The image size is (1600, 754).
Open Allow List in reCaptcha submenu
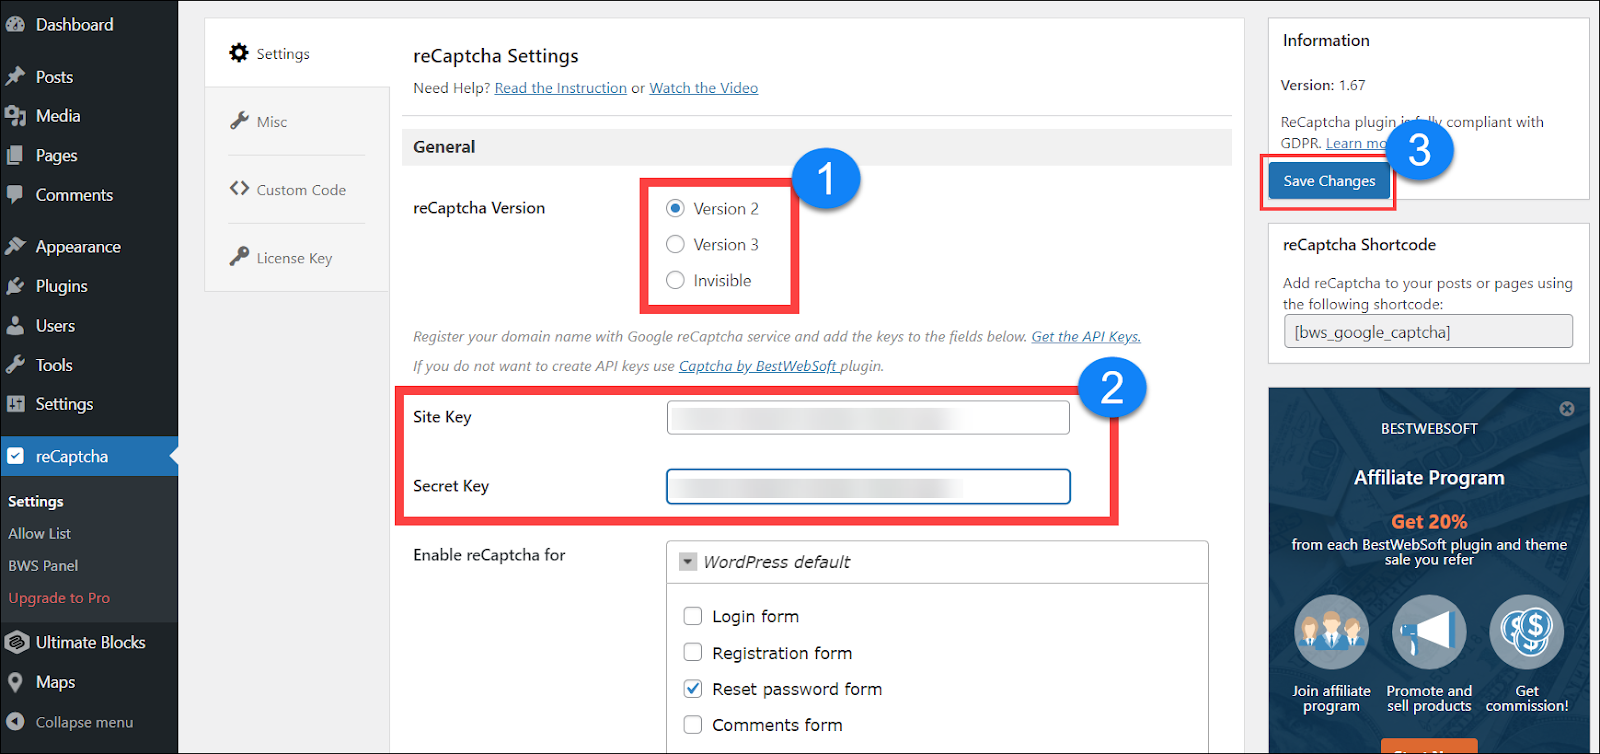click(40, 534)
